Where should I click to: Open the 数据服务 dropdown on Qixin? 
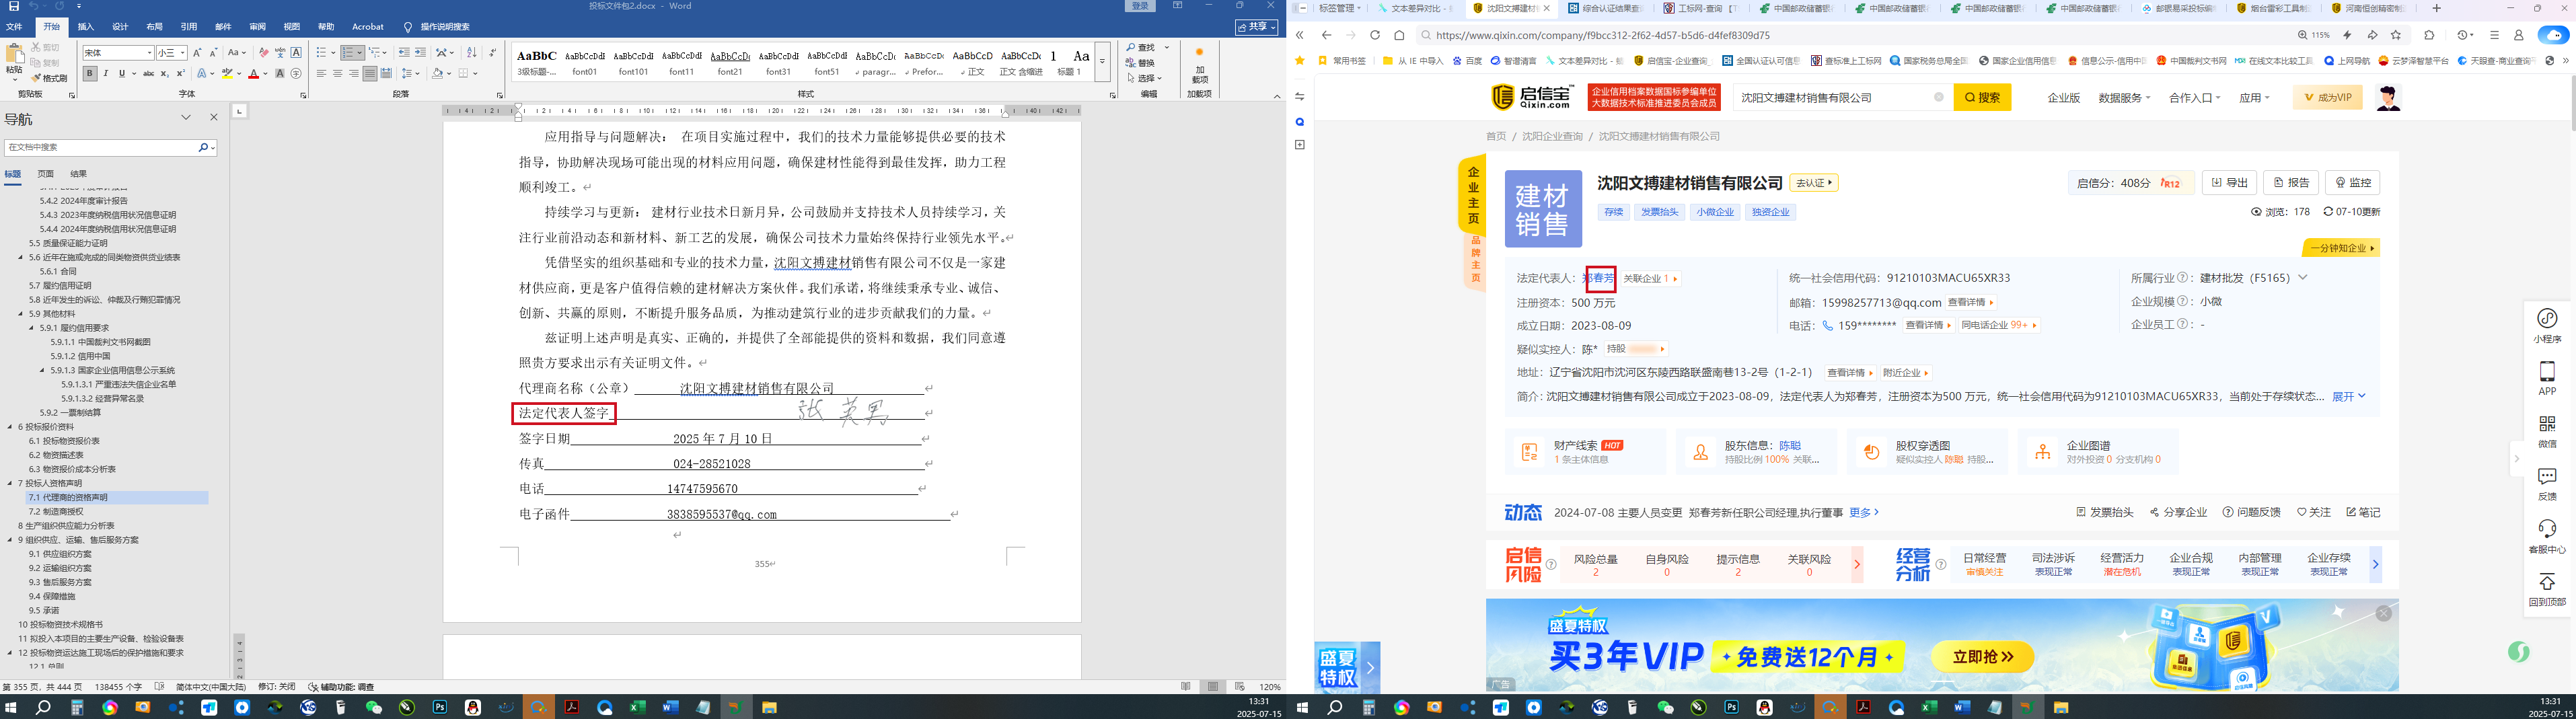pos(2124,98)
